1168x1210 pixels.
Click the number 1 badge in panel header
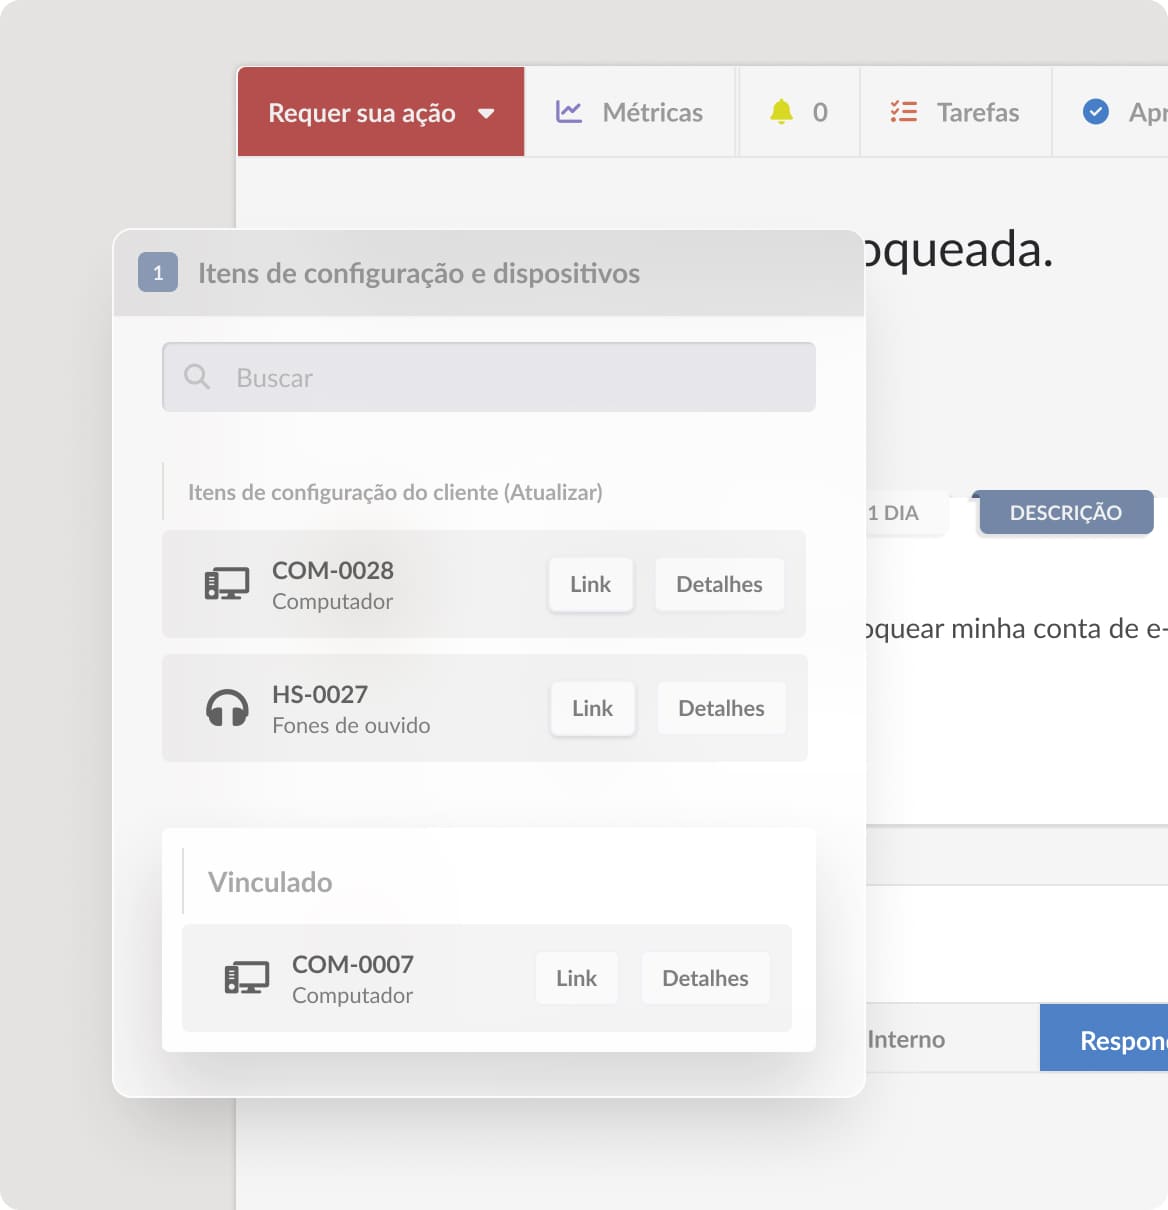pos(158,272)
